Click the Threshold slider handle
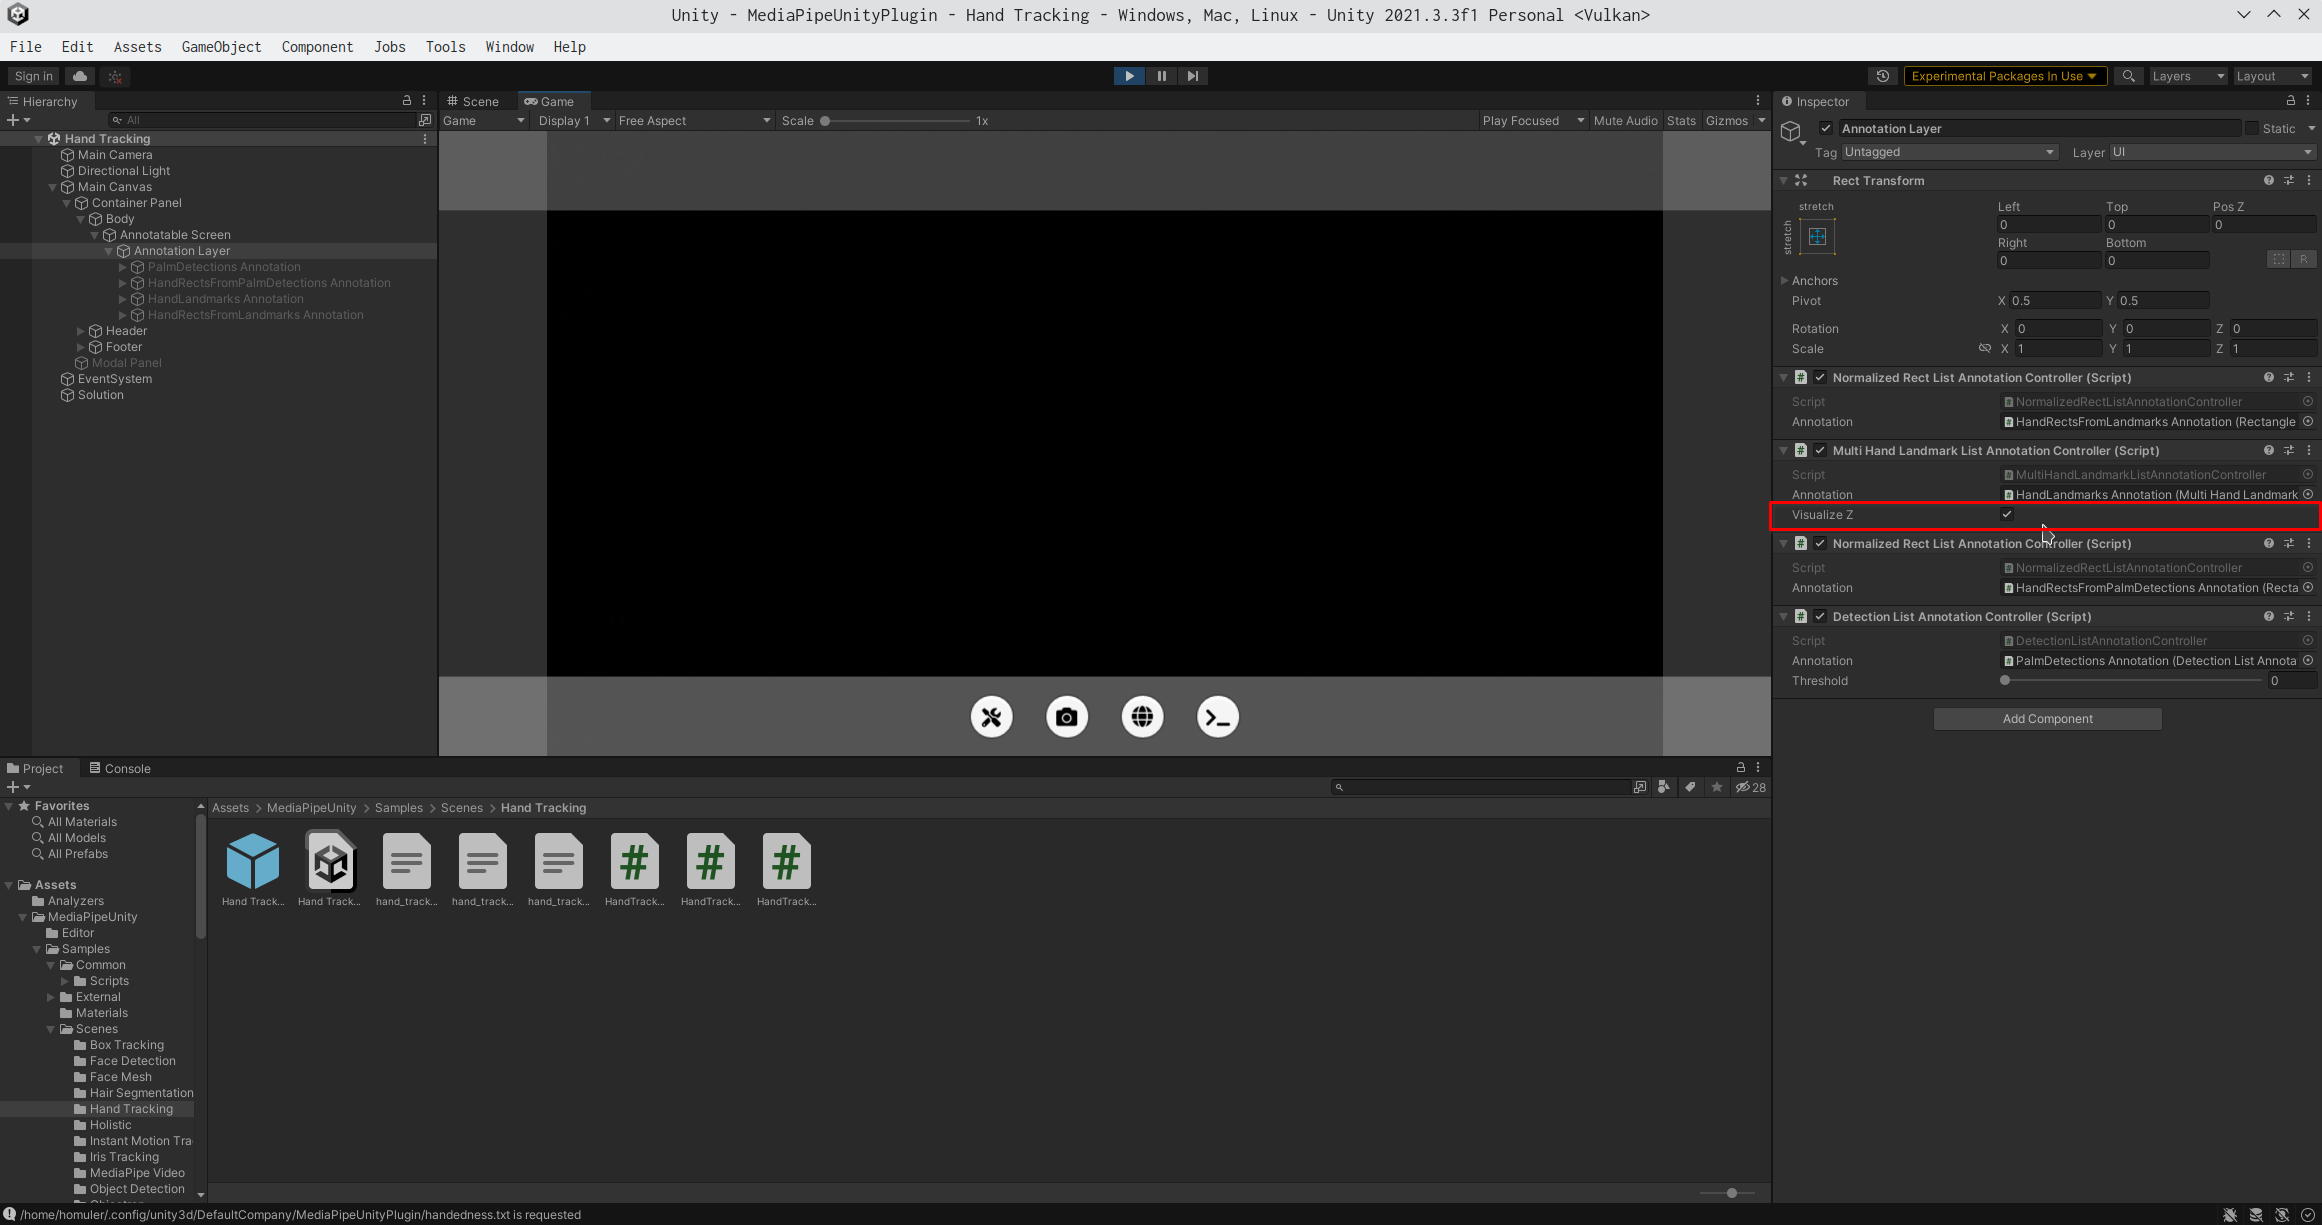The image size is (2322, 1225). [x=2003, y=680]
